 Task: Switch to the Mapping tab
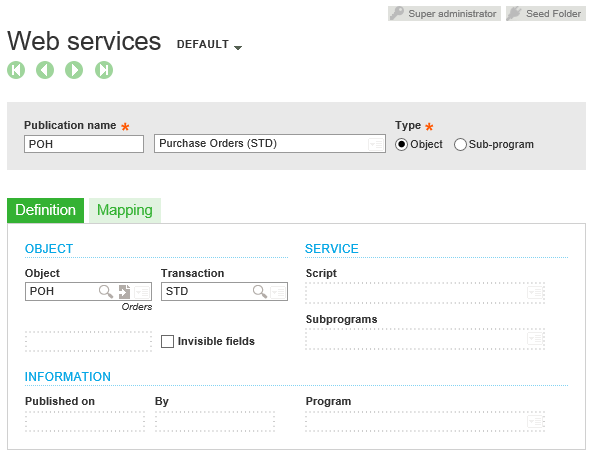pyautogui.click(x=125, y=210)
